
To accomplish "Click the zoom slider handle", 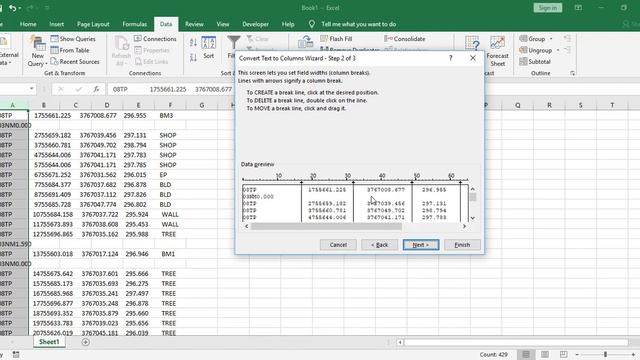I will pyautogui.click(x=605, y=354).
